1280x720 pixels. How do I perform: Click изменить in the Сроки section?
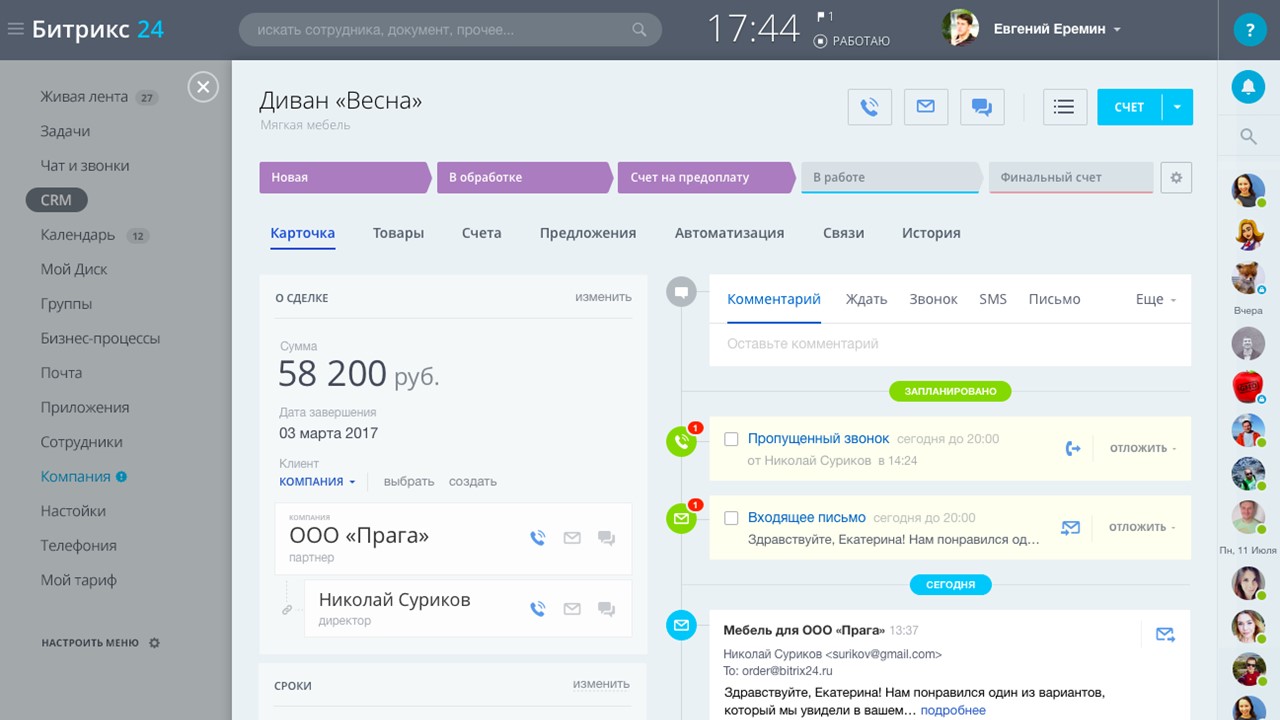pos(601,684)
